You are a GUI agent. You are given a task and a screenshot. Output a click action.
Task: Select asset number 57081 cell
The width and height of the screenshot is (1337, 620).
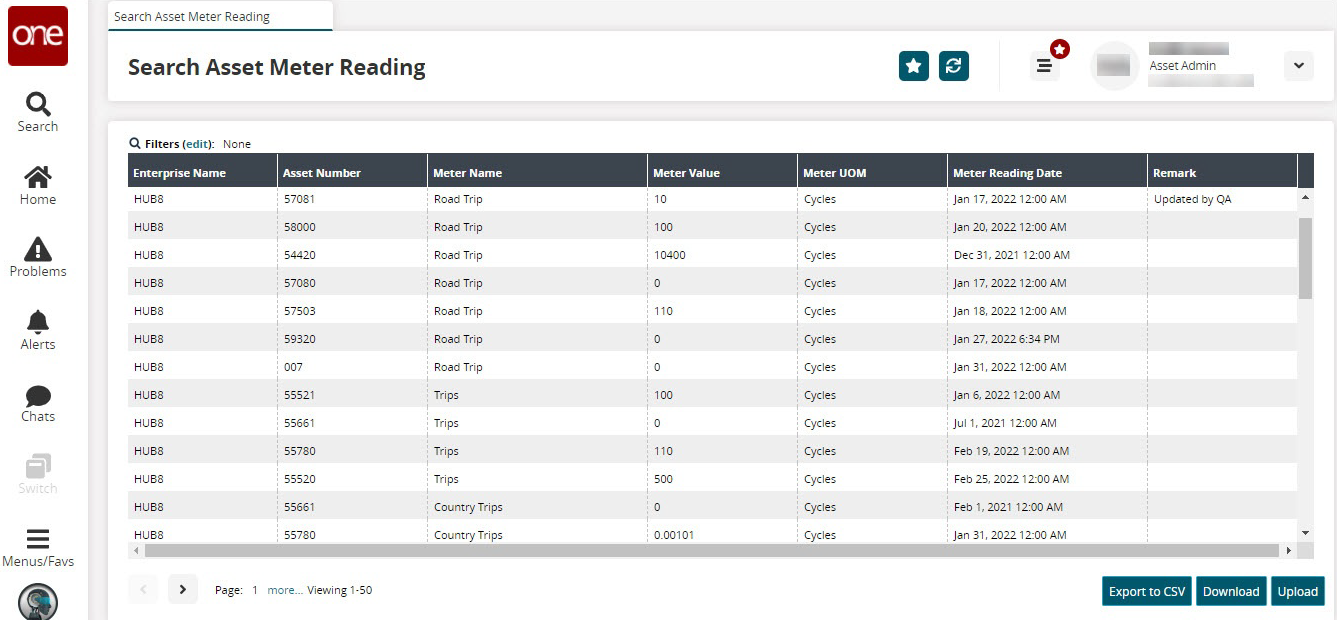[352, 199]
